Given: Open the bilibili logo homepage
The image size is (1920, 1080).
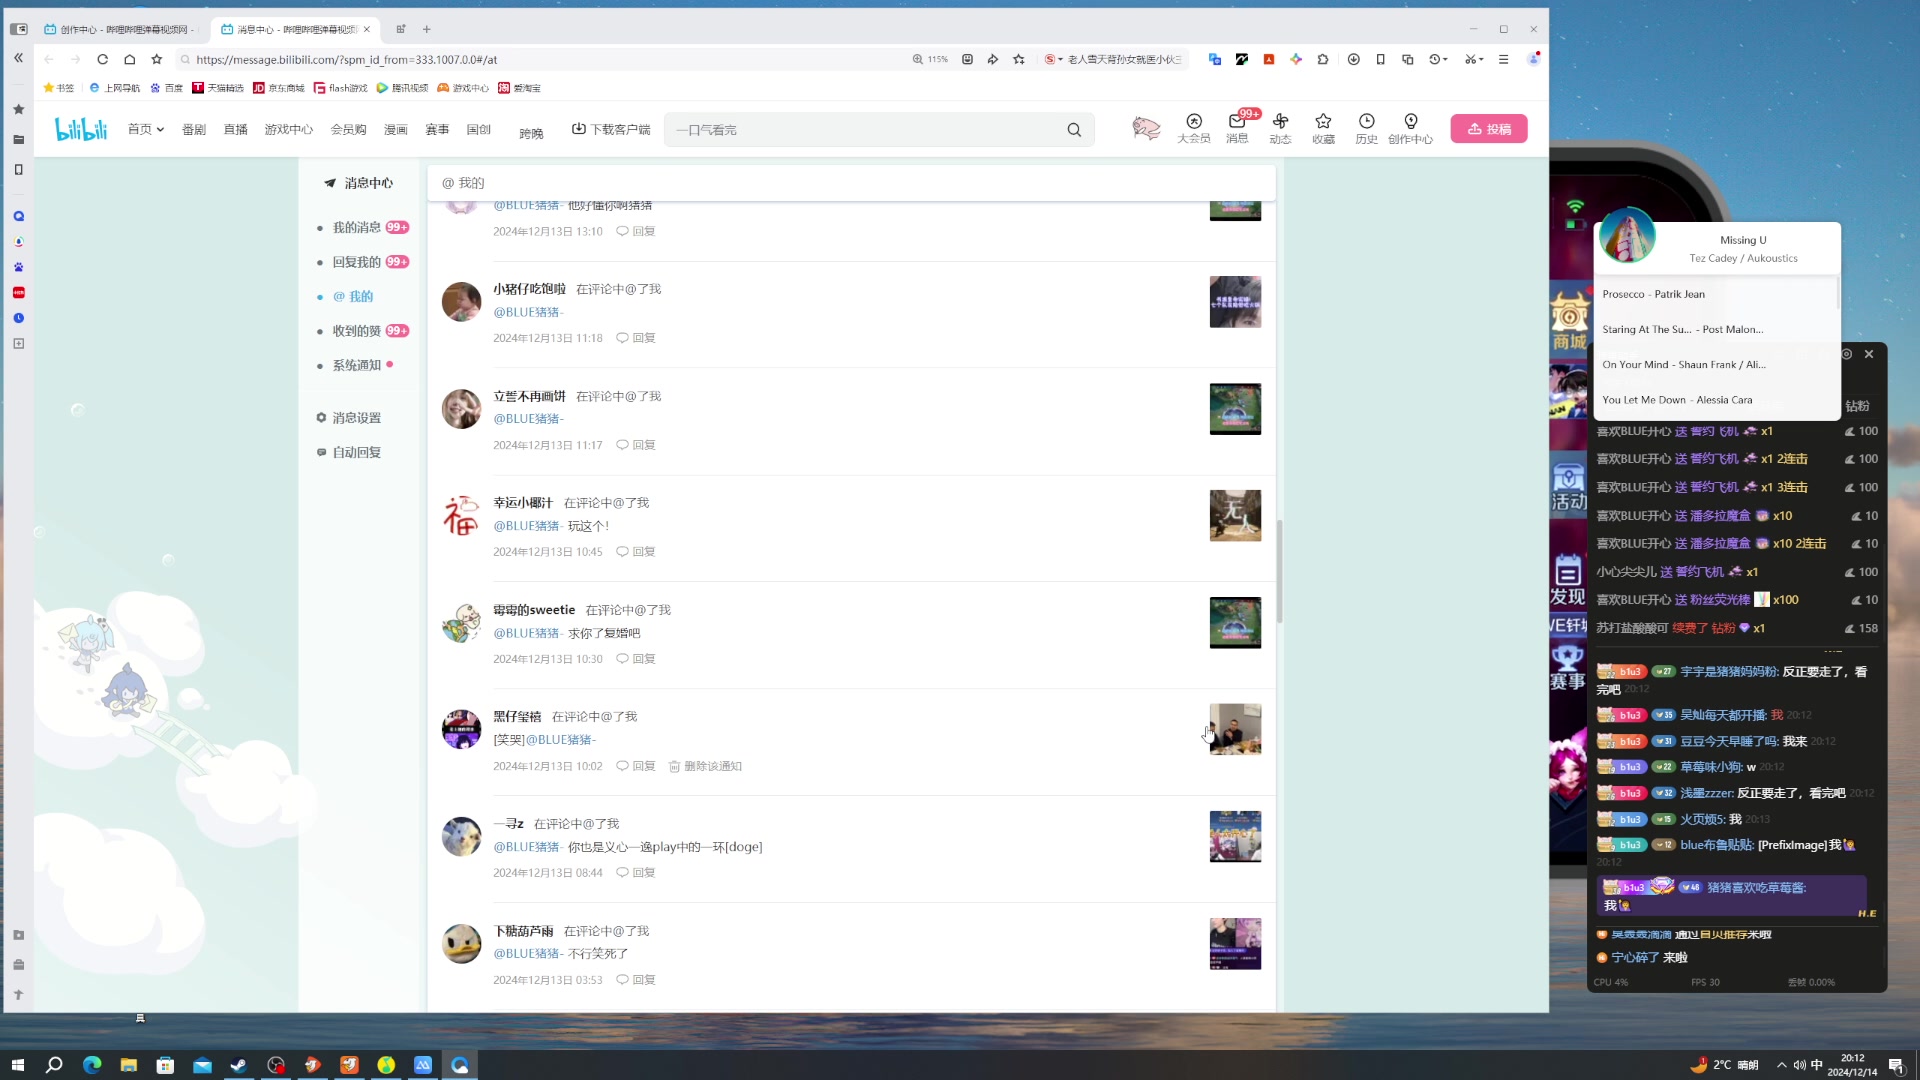Looking at the screenshot, I should point(81,129).
